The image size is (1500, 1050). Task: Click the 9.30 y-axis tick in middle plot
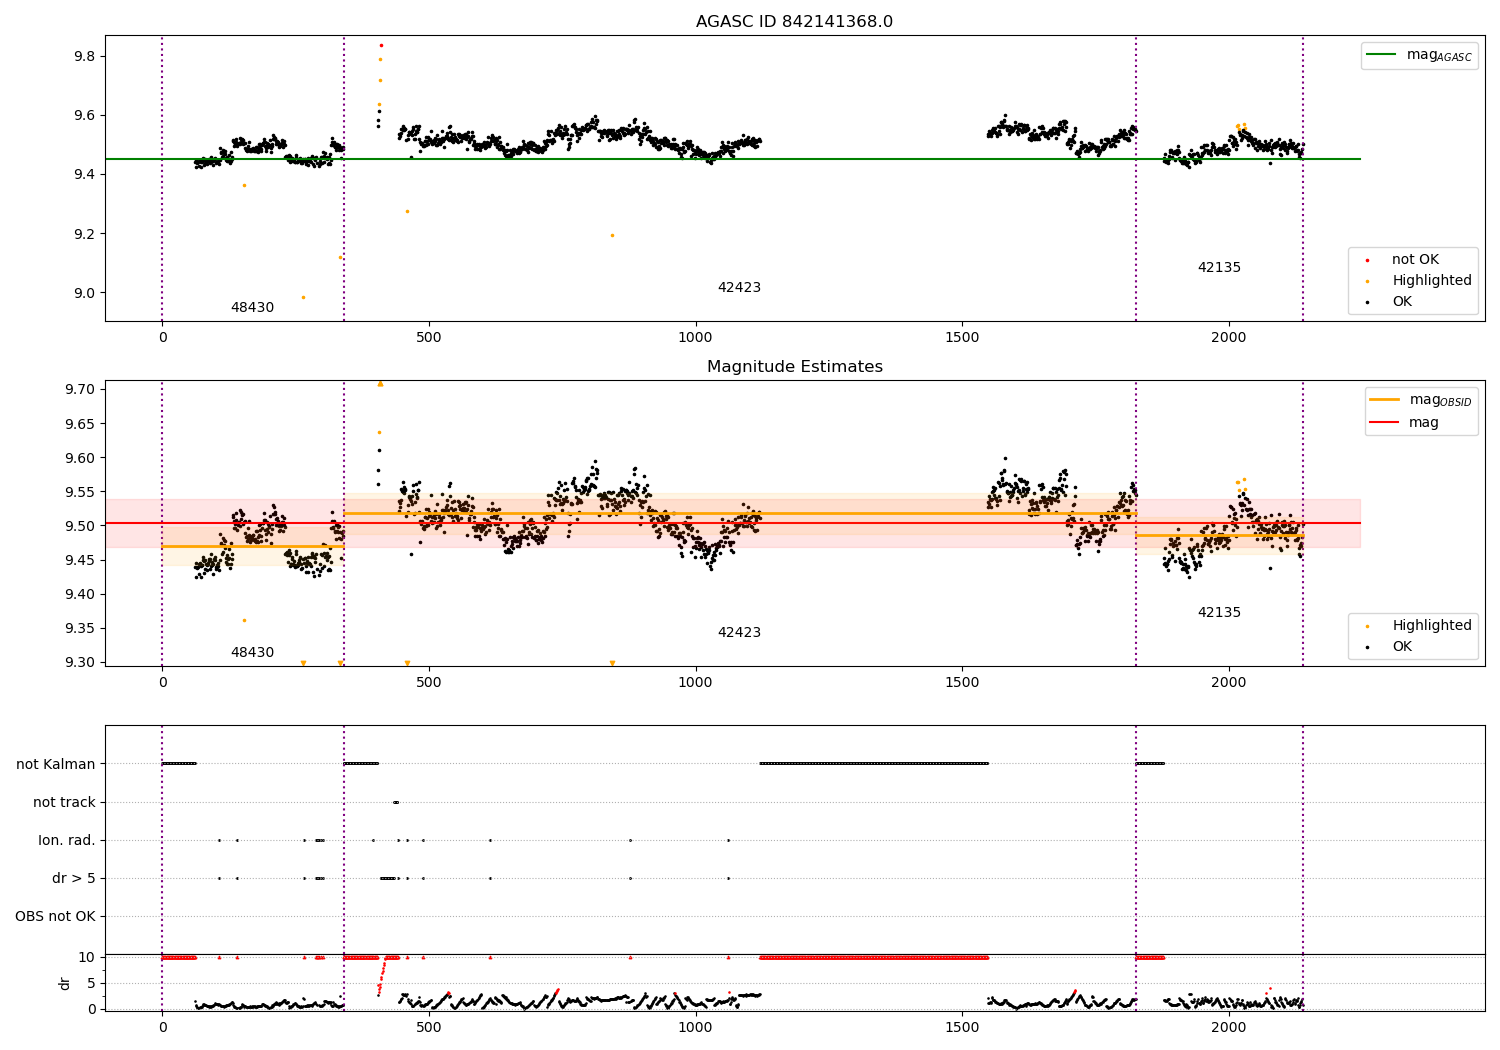79,663
